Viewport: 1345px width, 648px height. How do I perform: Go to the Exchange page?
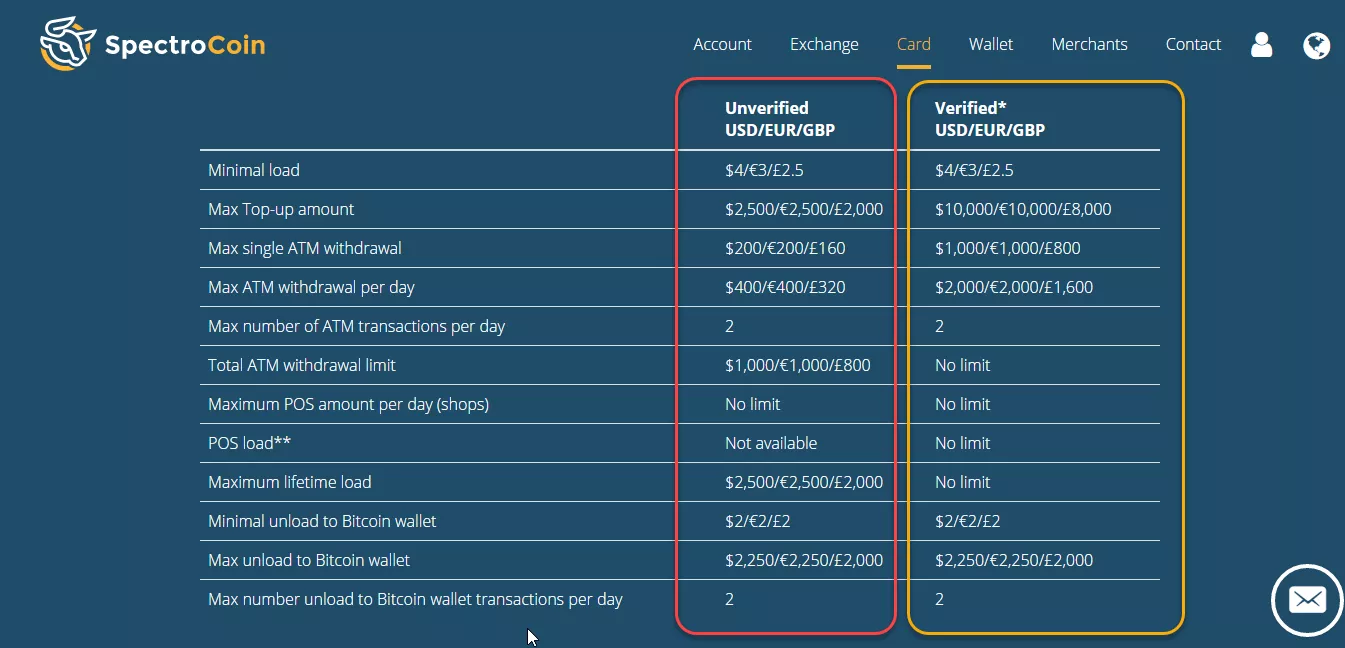pos(824,44)
